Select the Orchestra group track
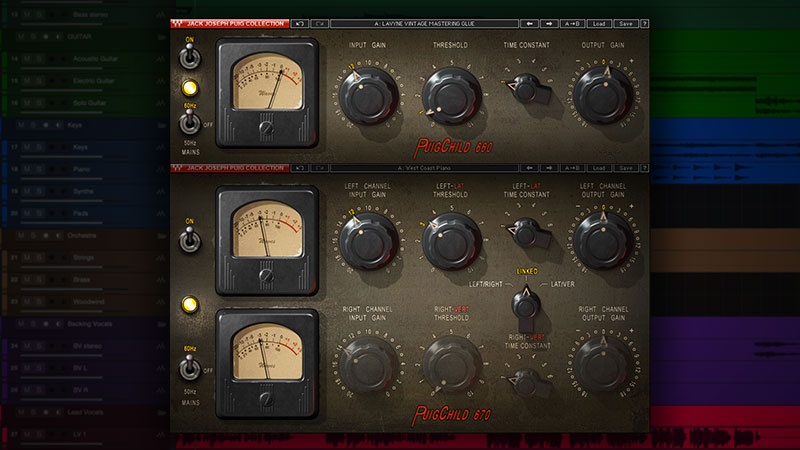Viewport: 800px width, 450px height. point(82,235)
